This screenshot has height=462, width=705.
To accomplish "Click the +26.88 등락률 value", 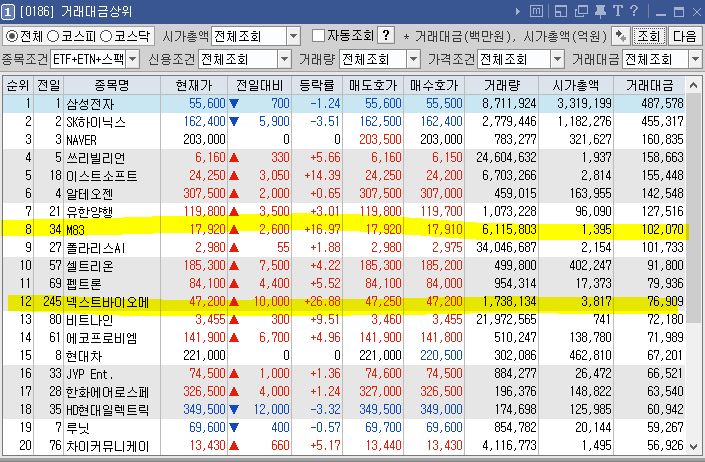I will (x=322, y=302).
